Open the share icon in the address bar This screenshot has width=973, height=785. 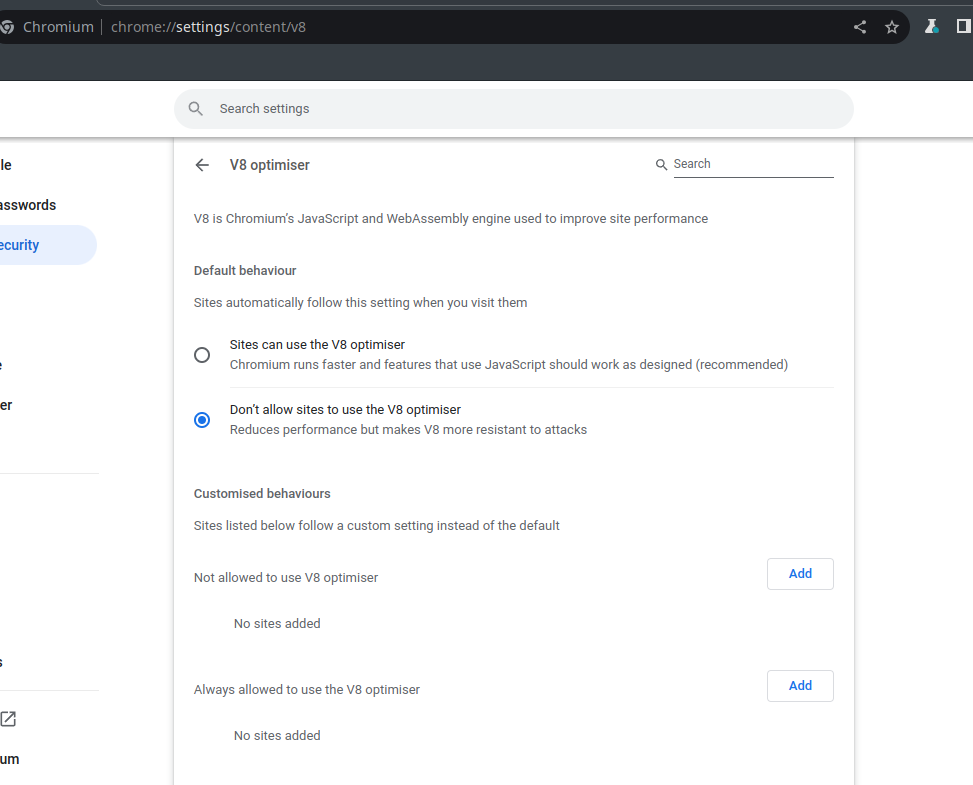[859, 27]
